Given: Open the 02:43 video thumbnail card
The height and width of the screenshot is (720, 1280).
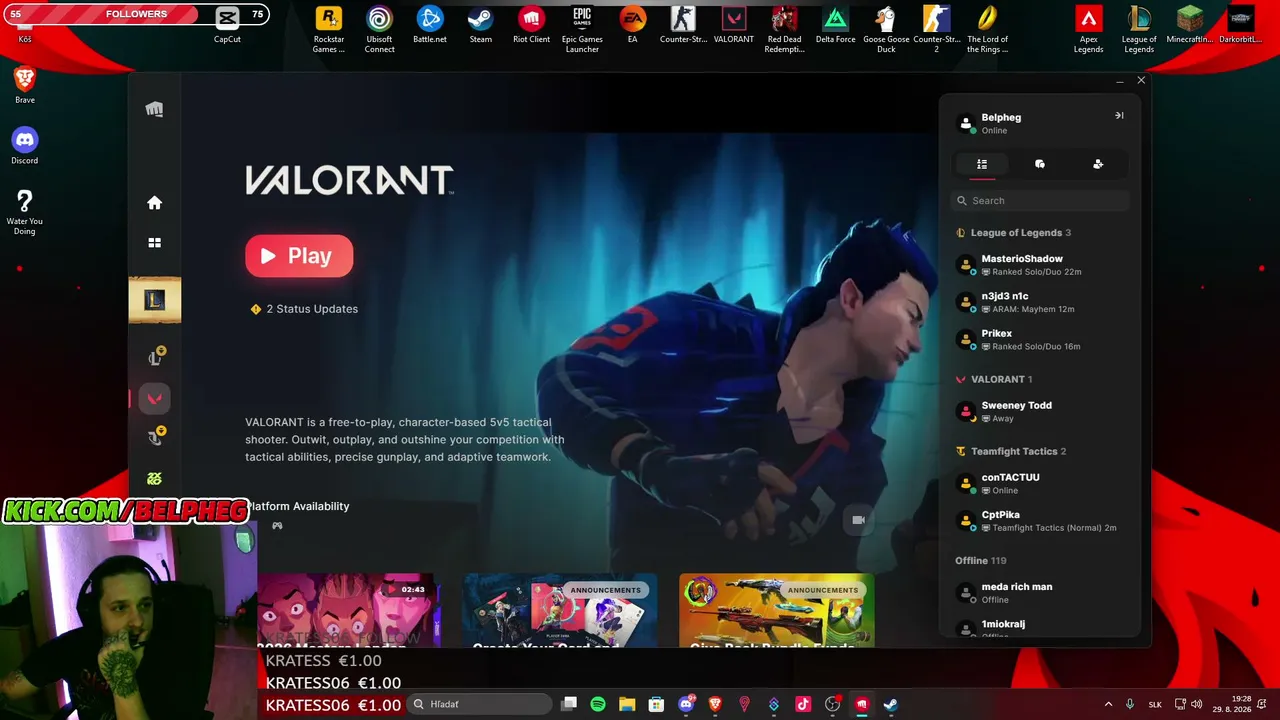Looking at the screenshot, I should click(347, 610).
